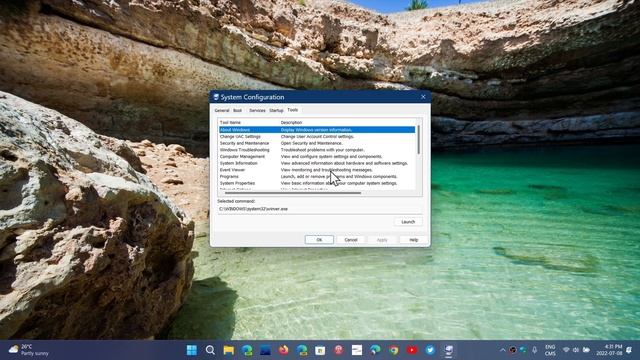Image resolution: width=640 pixels, height=360 pixels.
Task: Select Programs tool row
Action: (x=317, y=176)
